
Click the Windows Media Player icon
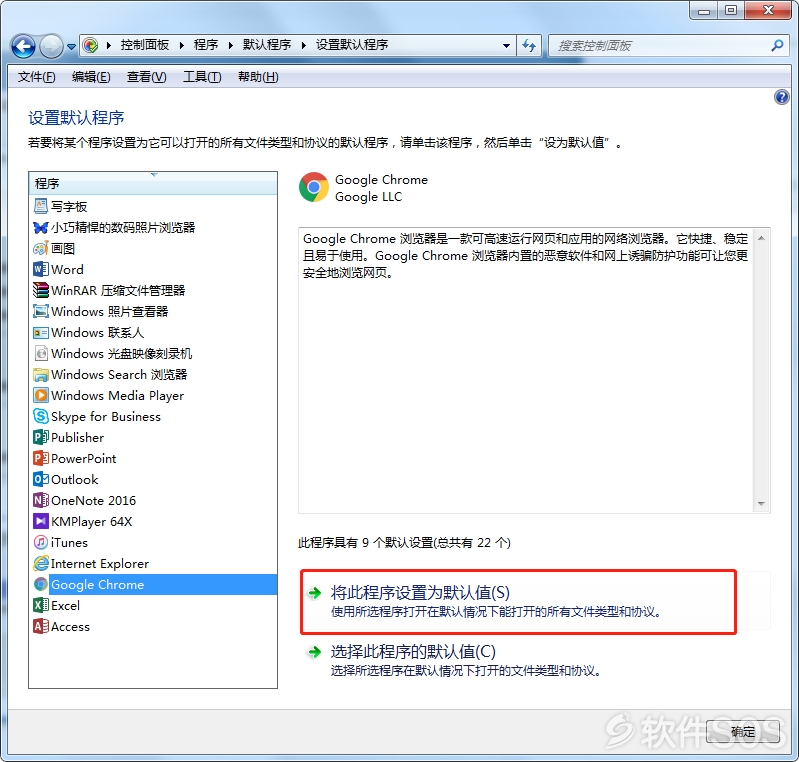(41, 395)
